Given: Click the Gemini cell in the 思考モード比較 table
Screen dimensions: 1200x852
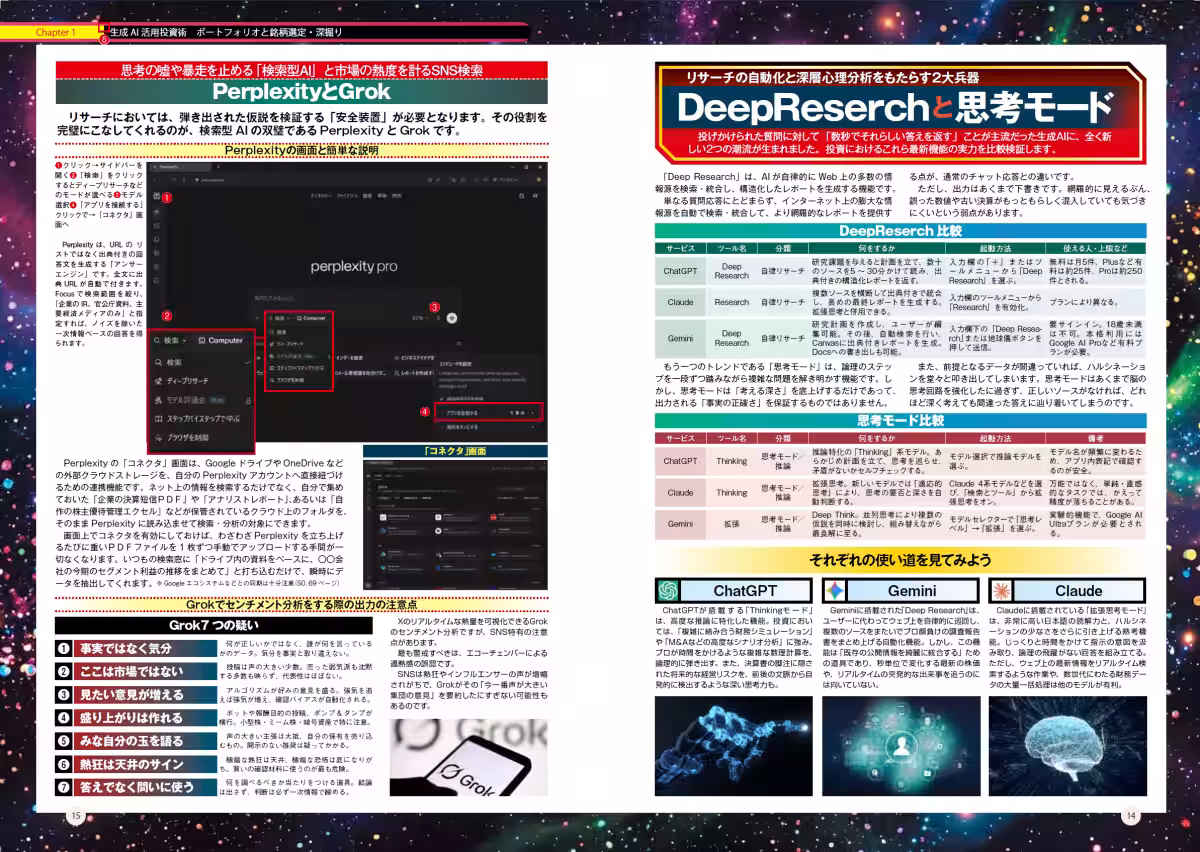Looking at the screenshot, I should (680, 523).
